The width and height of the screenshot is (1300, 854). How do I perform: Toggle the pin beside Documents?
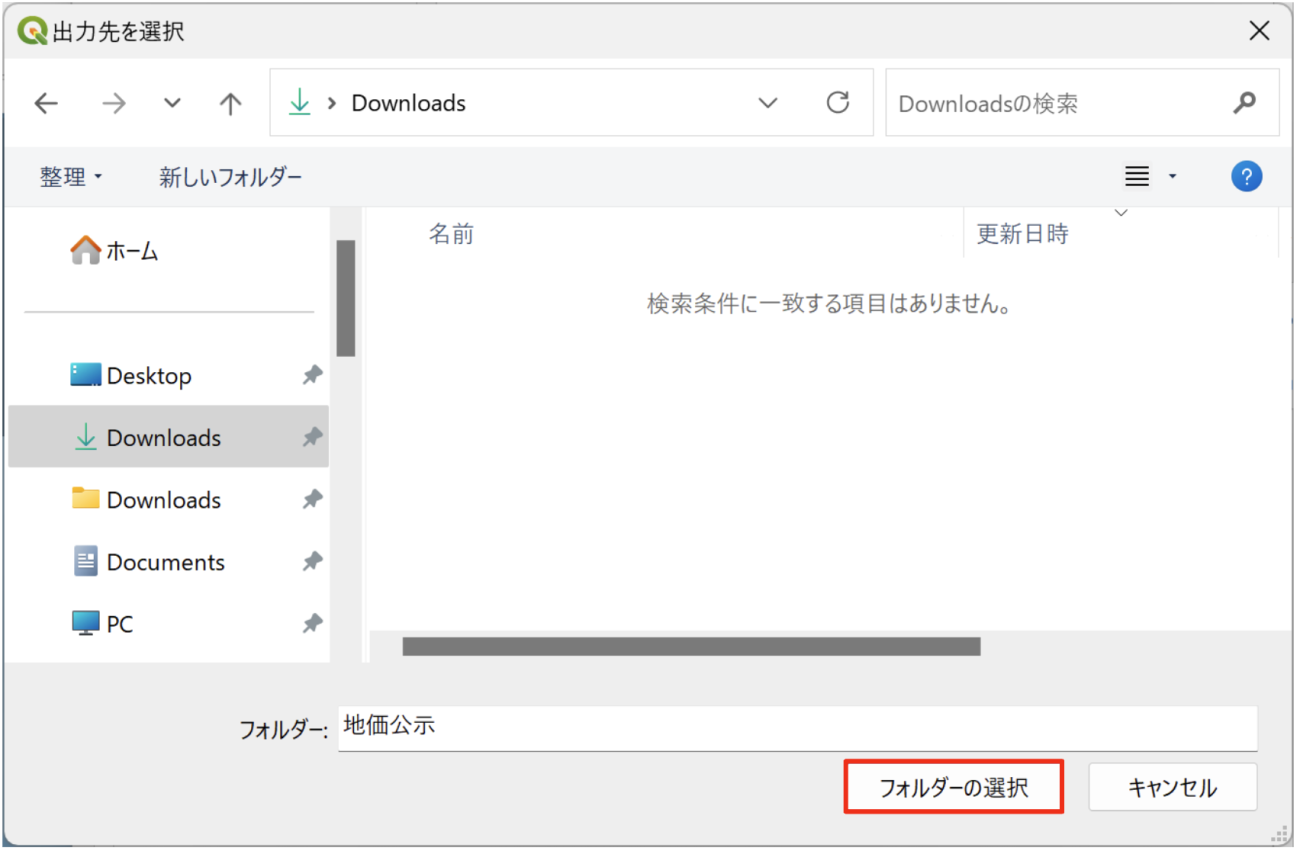click(x=313, y=562)
